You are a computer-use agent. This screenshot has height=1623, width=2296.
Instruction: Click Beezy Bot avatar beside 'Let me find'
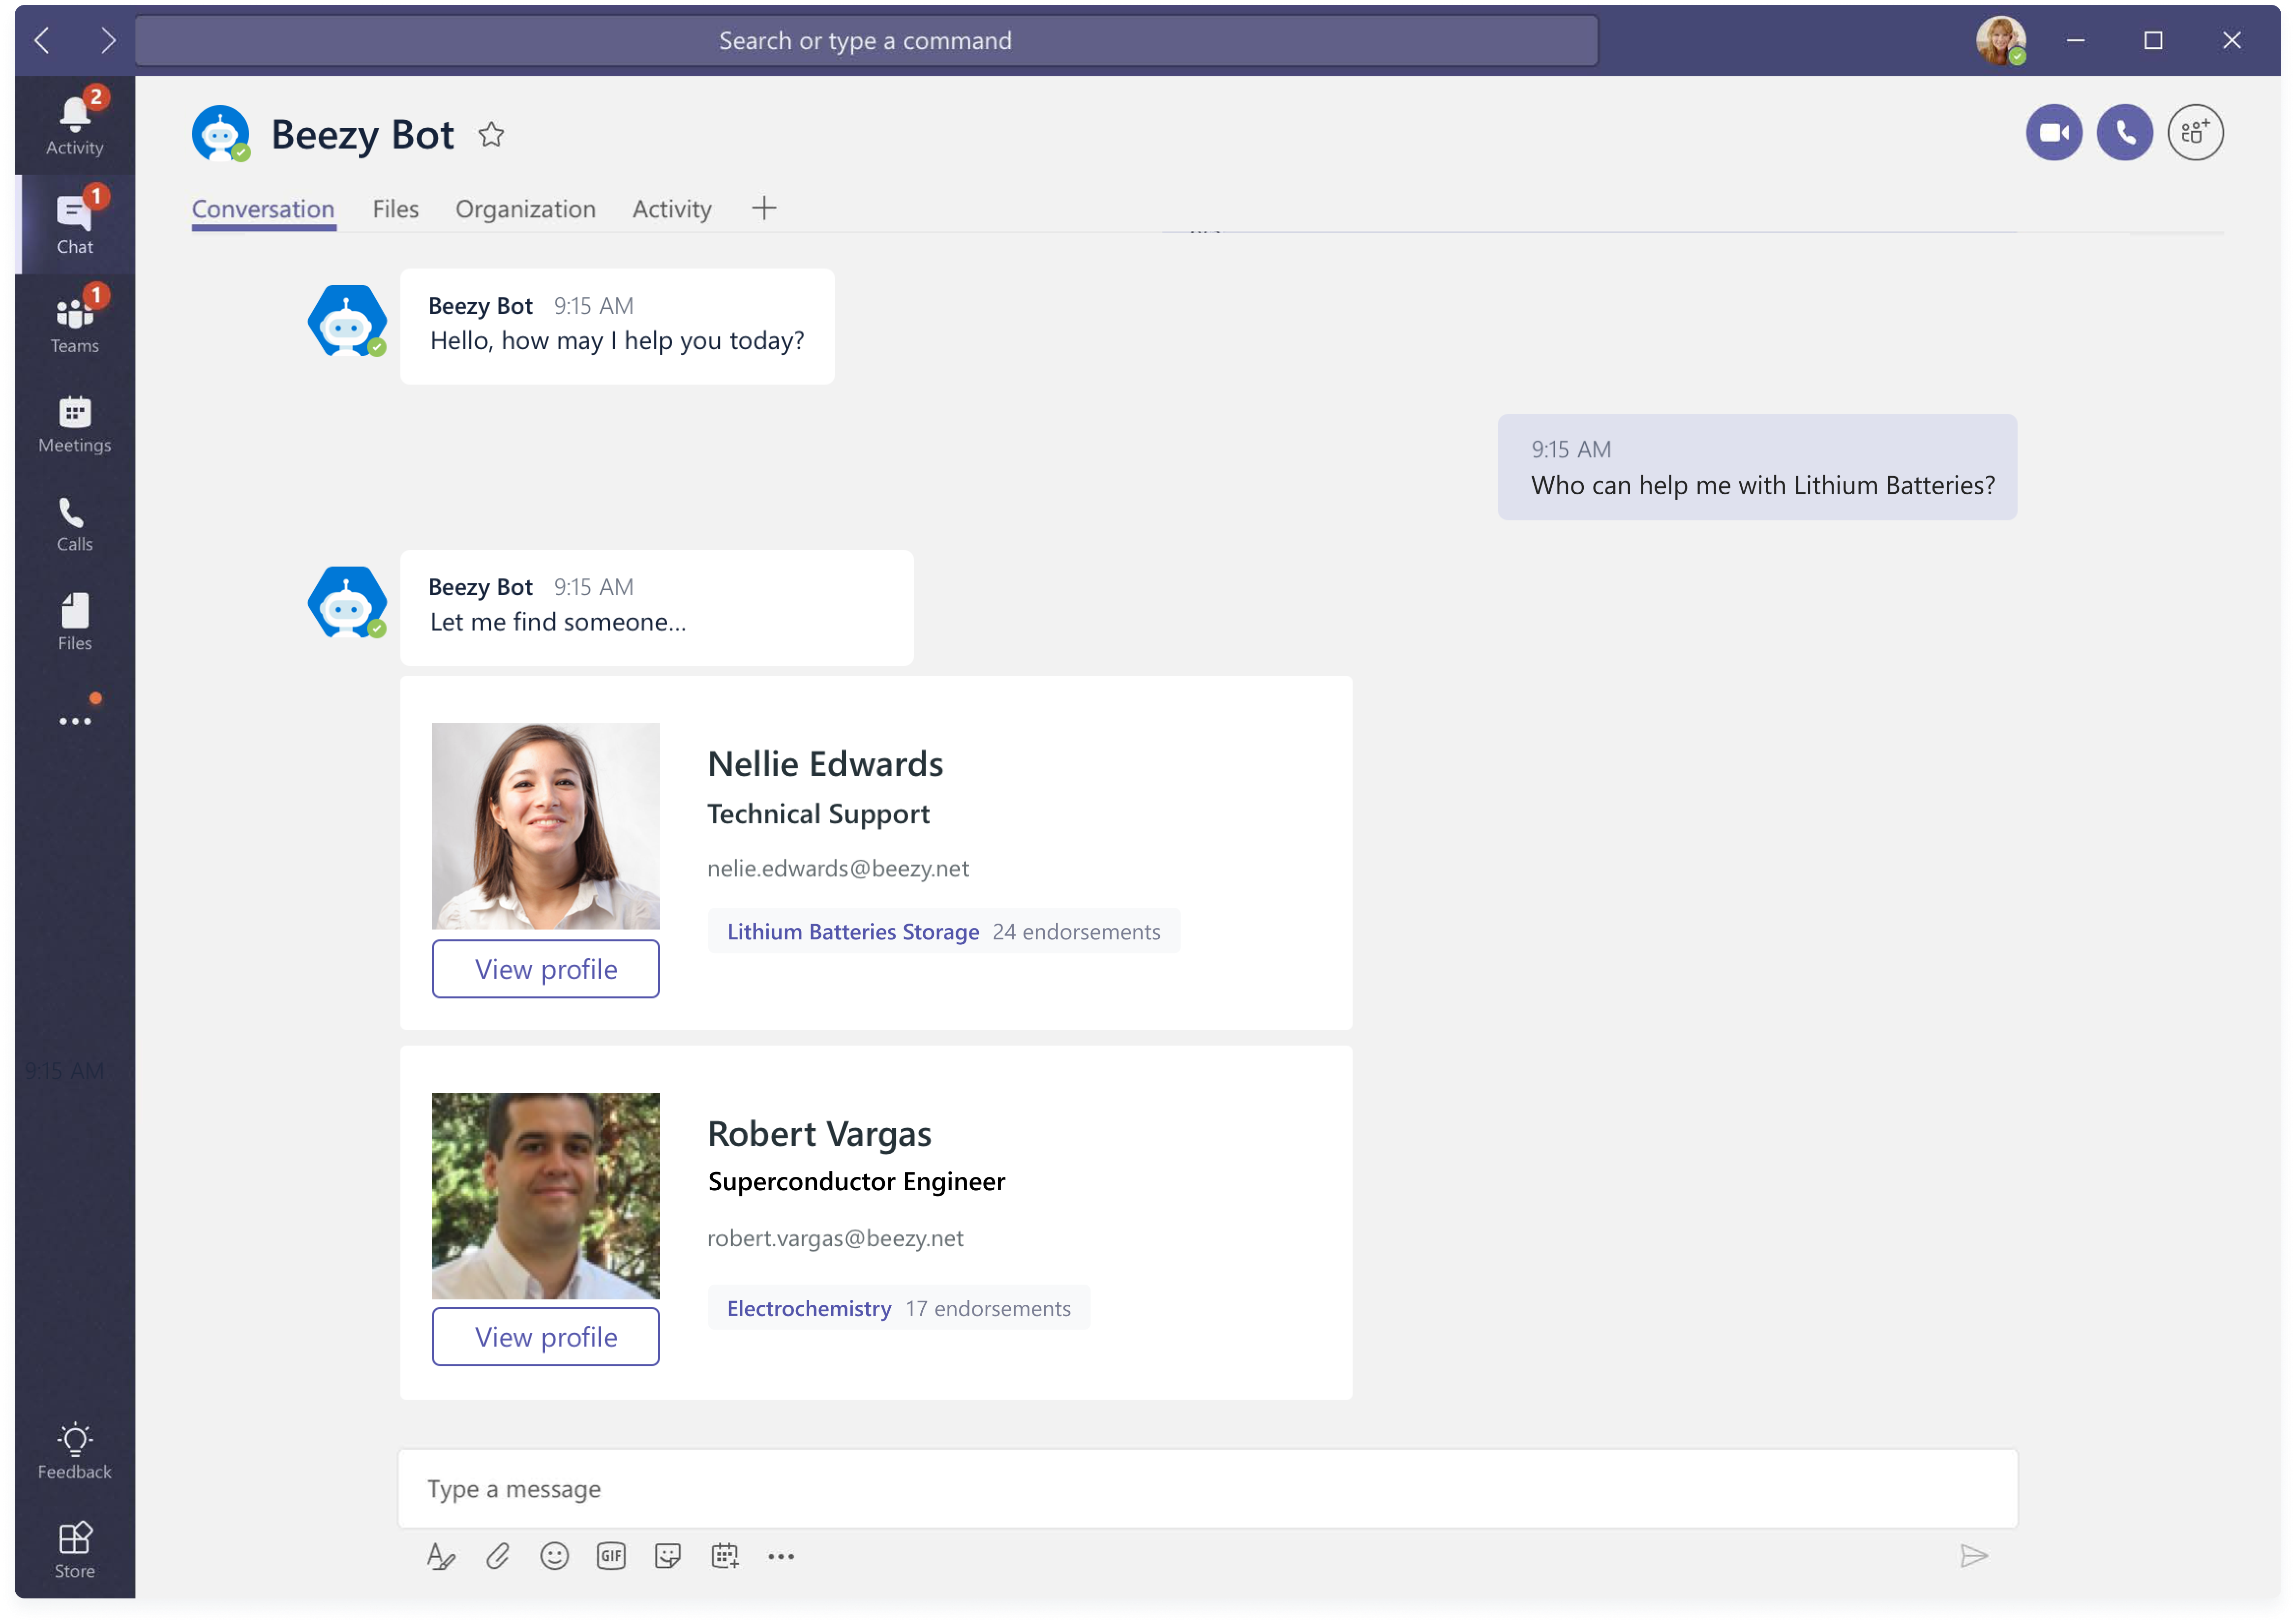347,602
